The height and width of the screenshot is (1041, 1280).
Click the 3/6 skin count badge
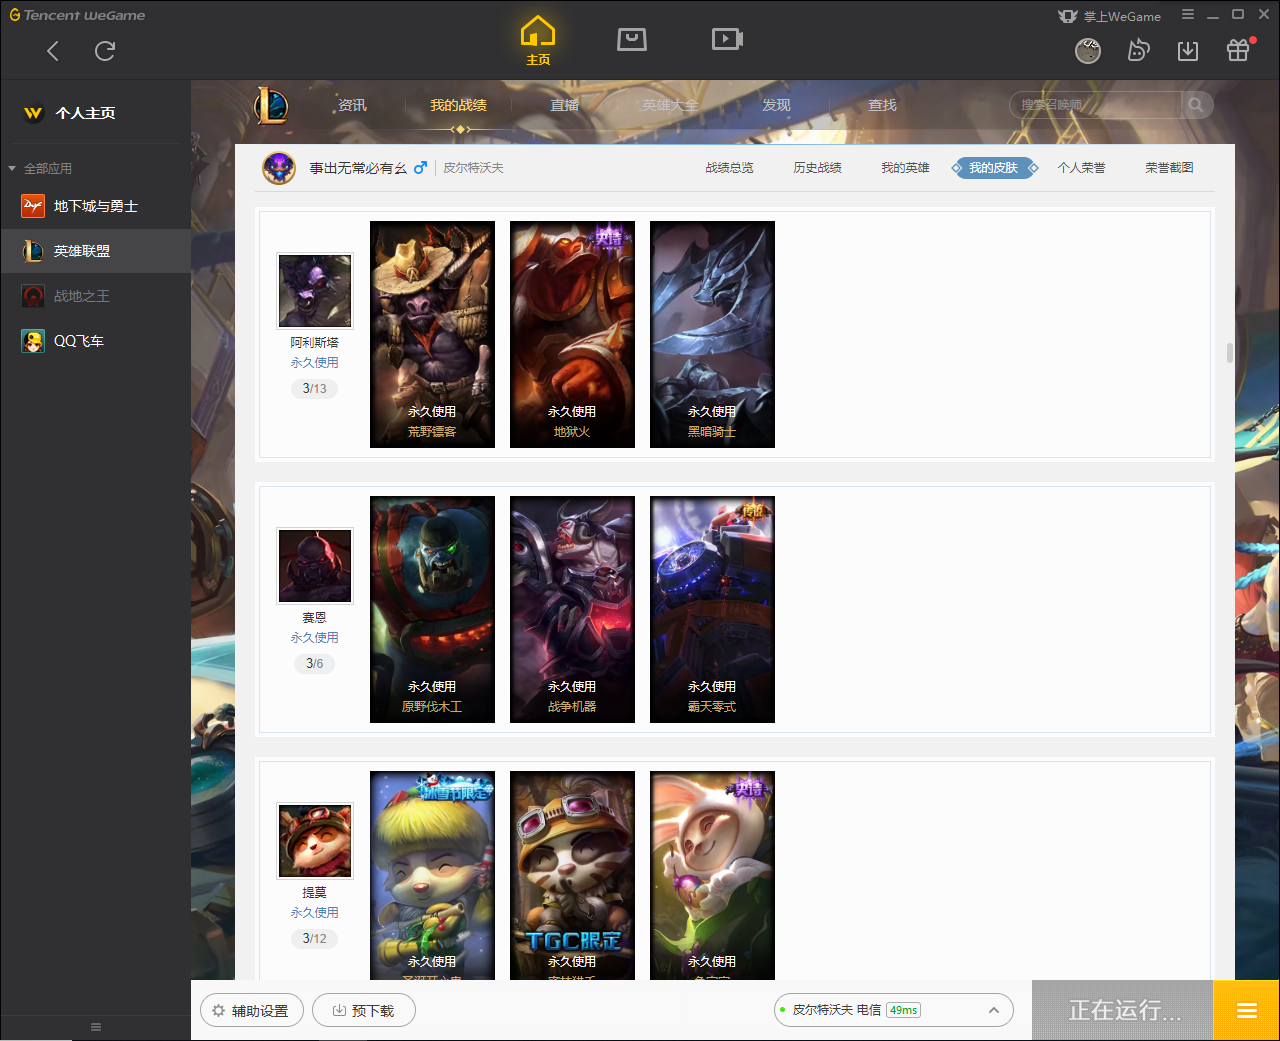[315, 664]
